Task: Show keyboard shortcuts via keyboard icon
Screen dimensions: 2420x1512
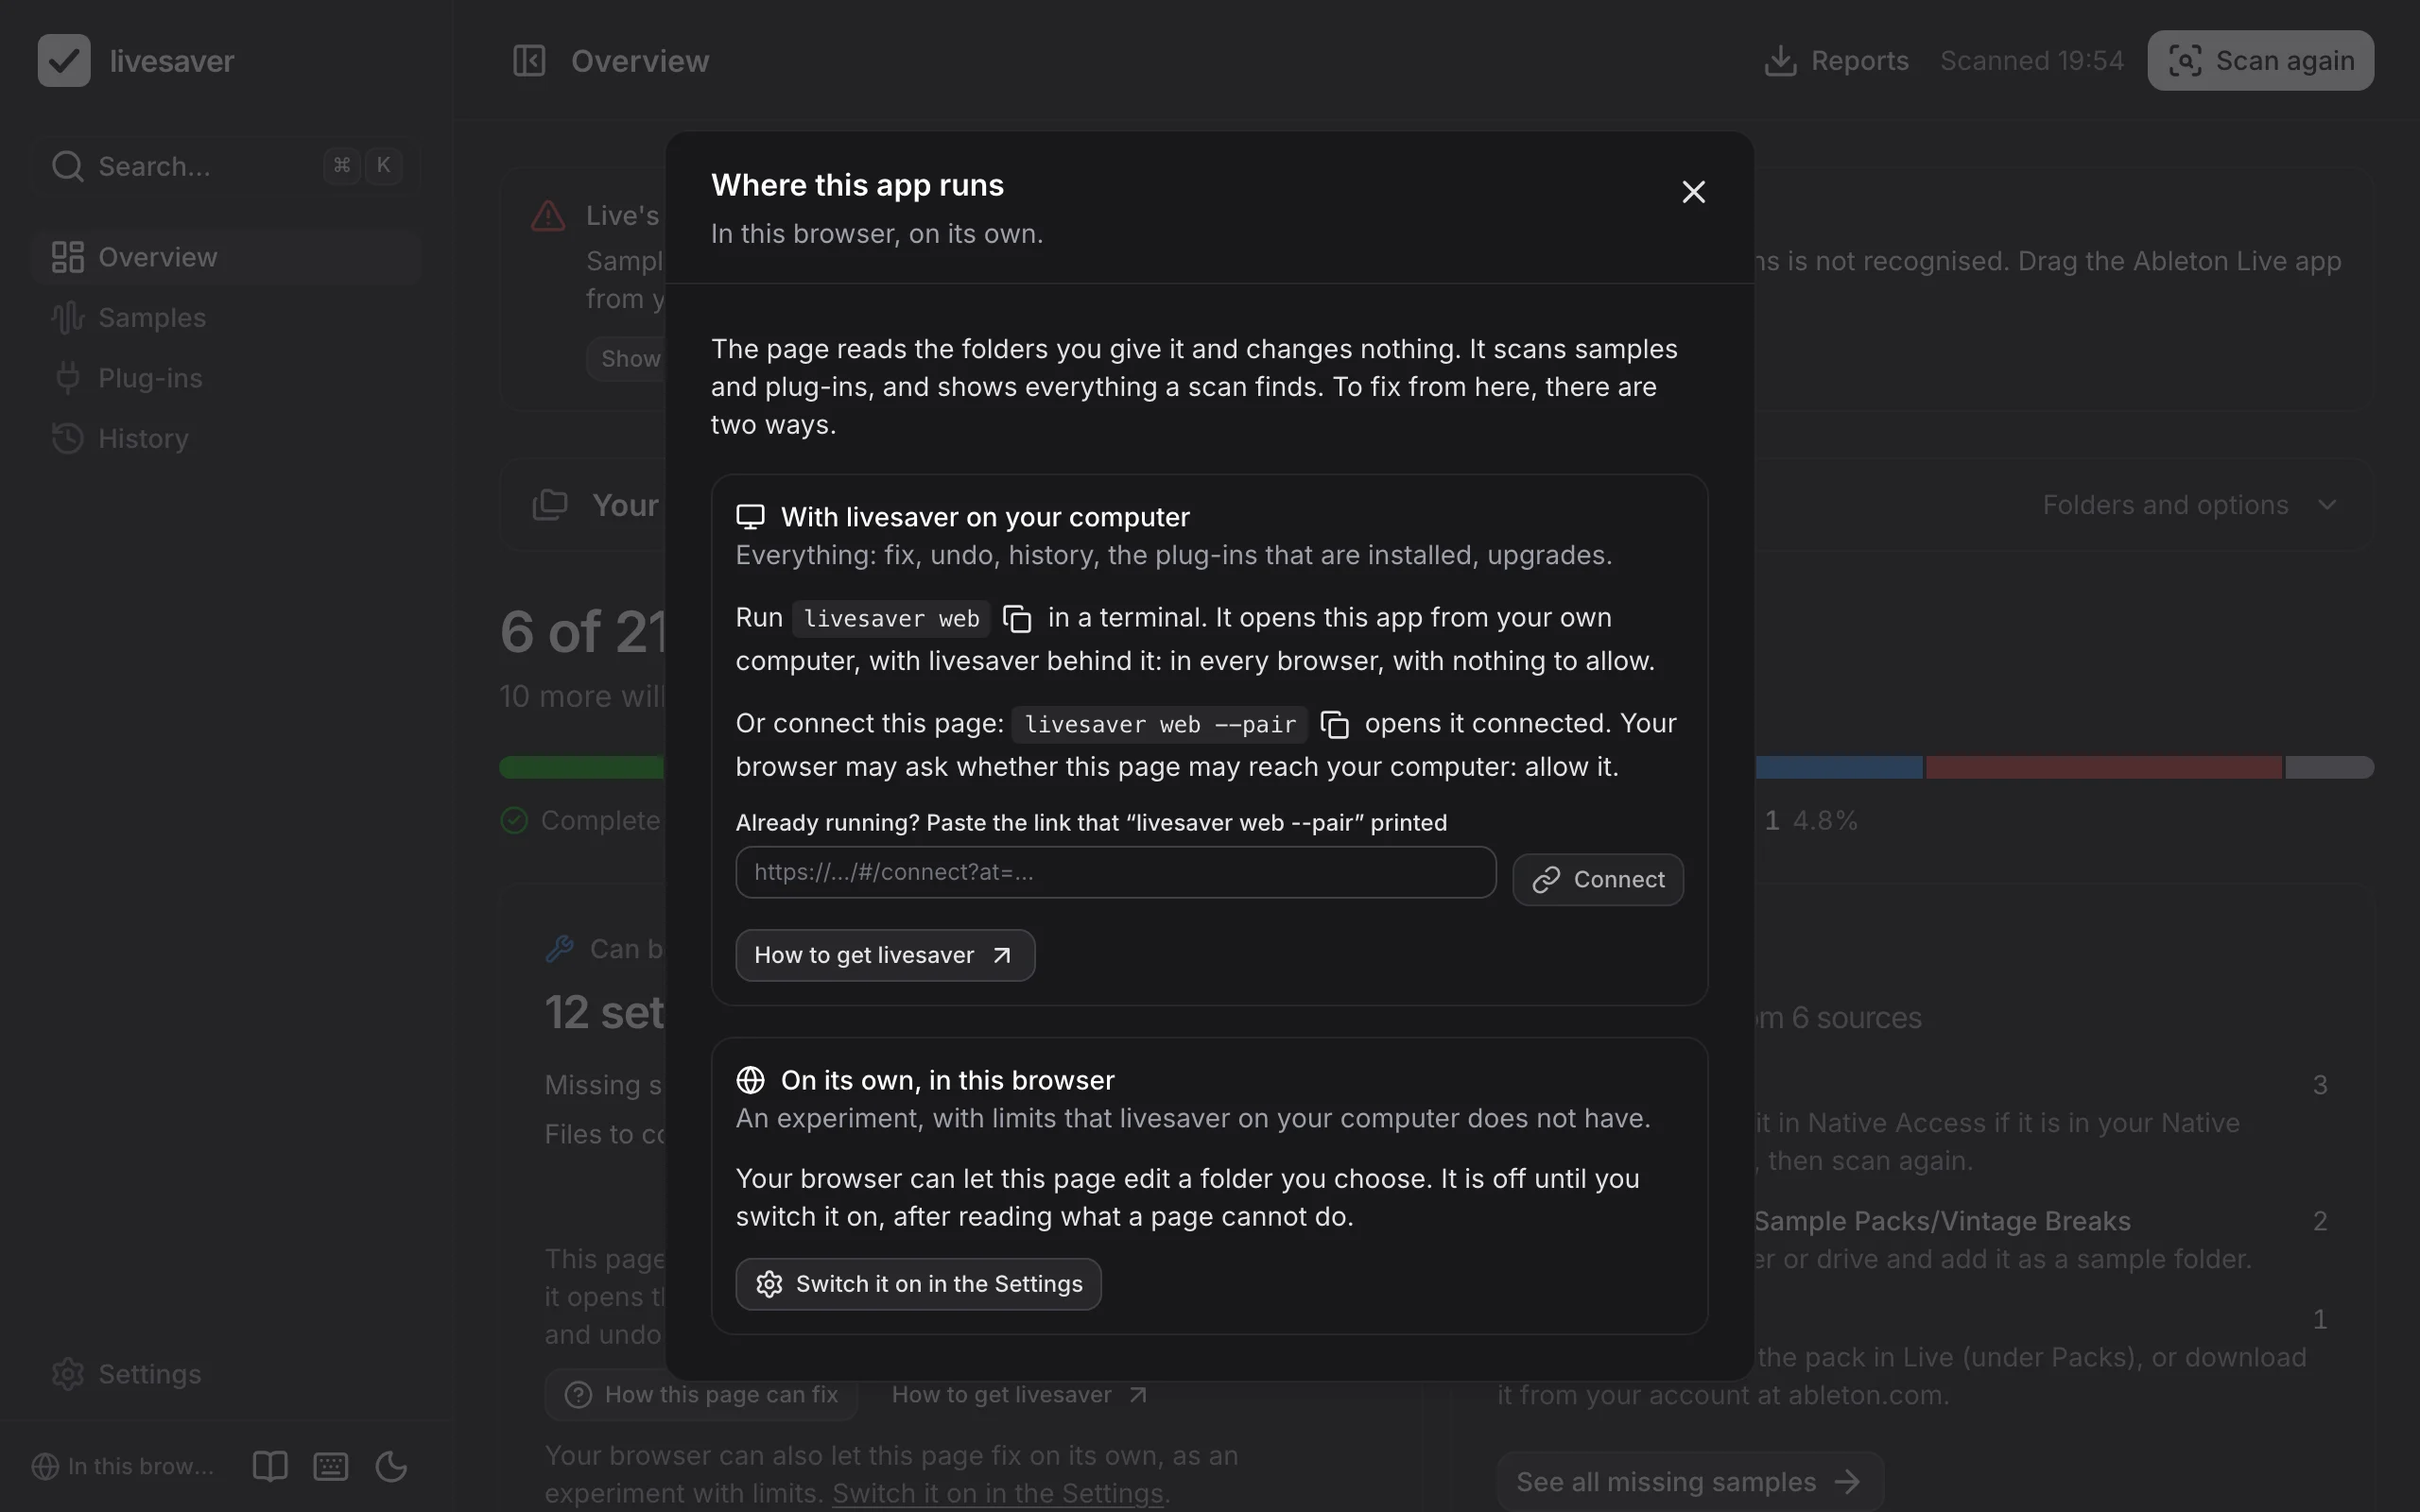Action: click(331, 1466)
